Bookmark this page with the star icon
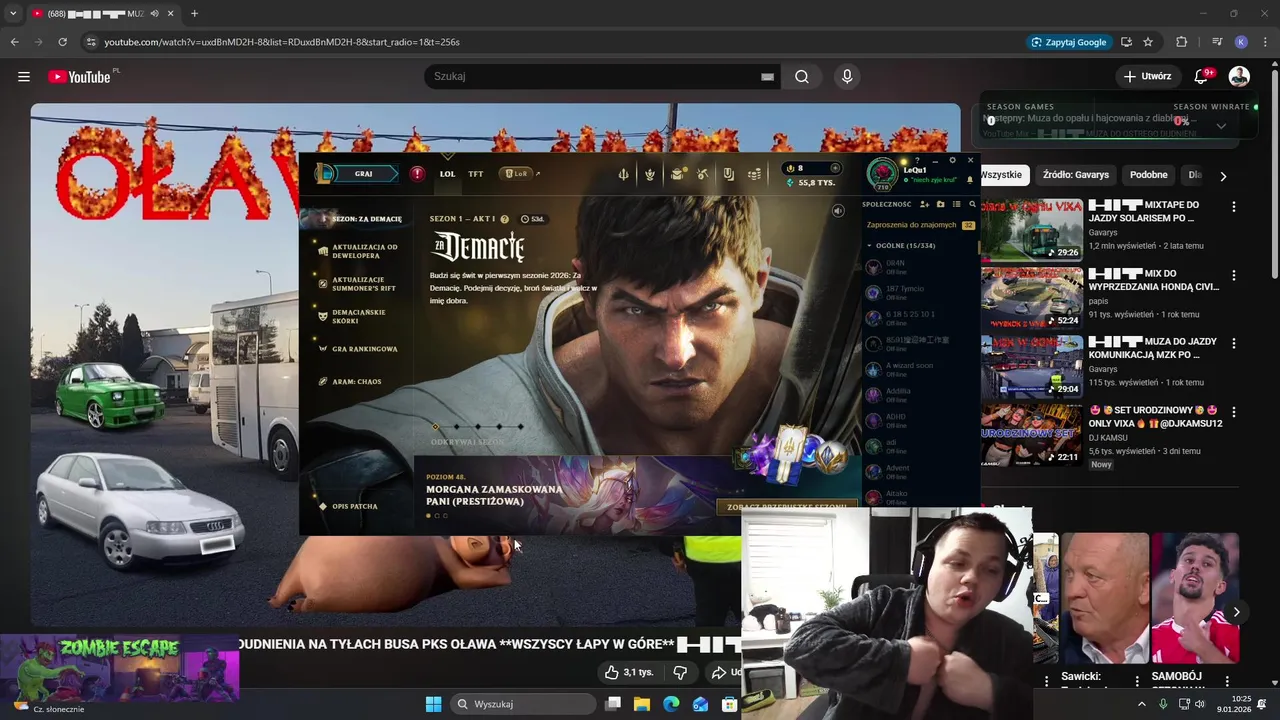Viewport: 1280px width, 720px height. 1148,42
